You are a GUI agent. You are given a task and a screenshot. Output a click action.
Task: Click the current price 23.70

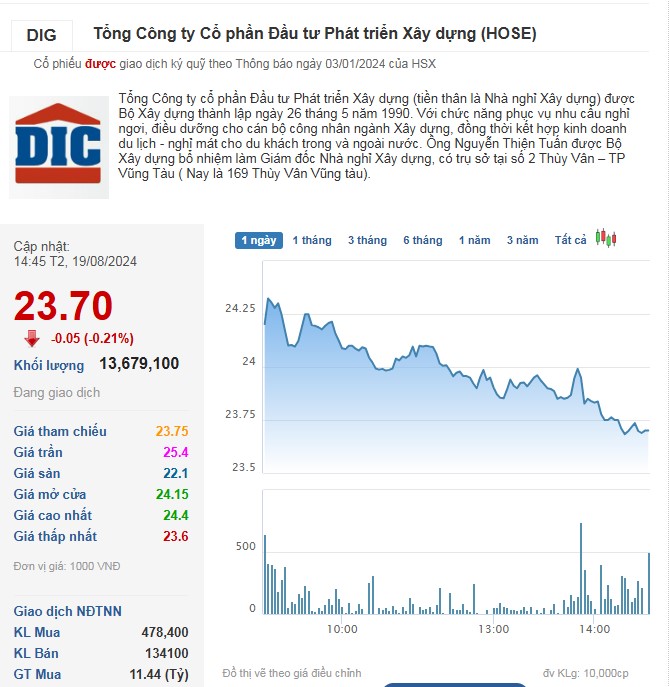tap(63, 306)
